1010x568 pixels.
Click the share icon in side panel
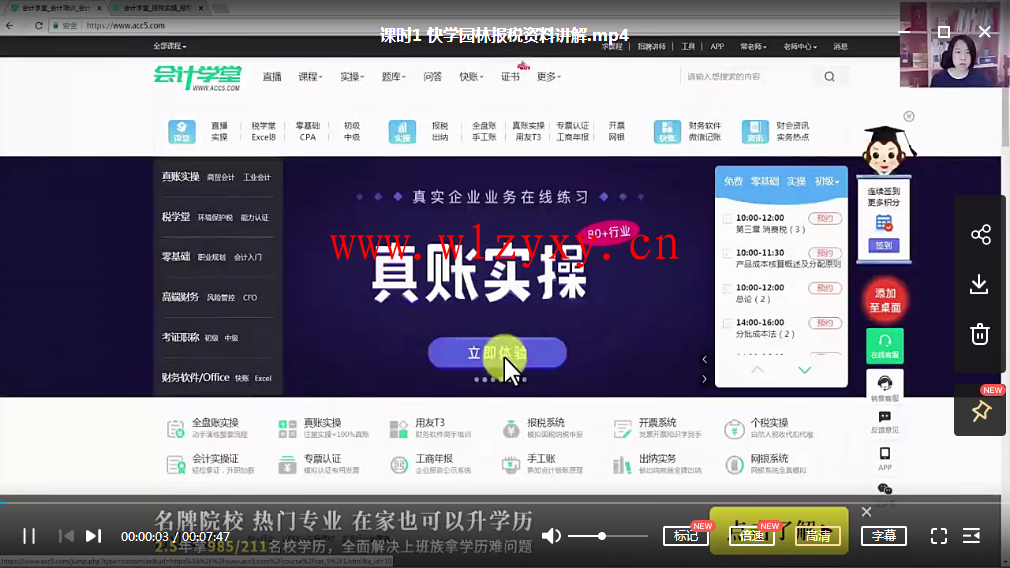click(x=980, y=234)
